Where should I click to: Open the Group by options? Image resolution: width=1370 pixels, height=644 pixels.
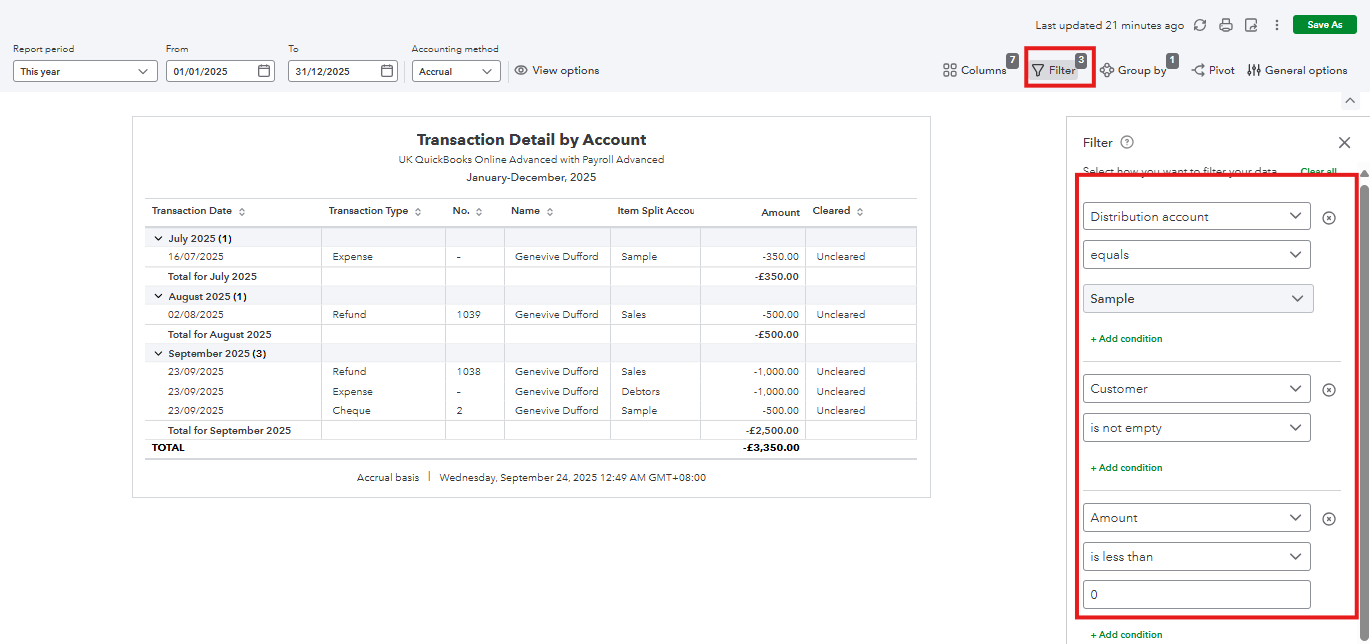[x=1133, y=71]
